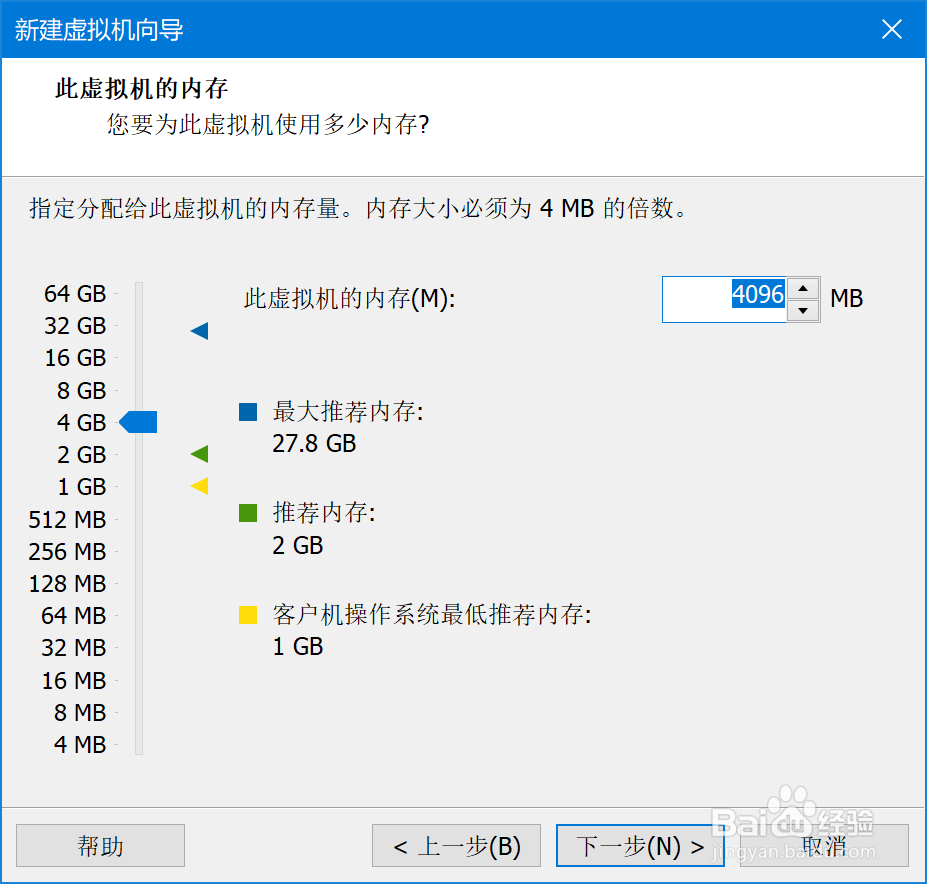Click the yellow legend square for 客户机操作系统最低推荐内存
This screenshot has height=884, width=927.
(x=248, y=615)
